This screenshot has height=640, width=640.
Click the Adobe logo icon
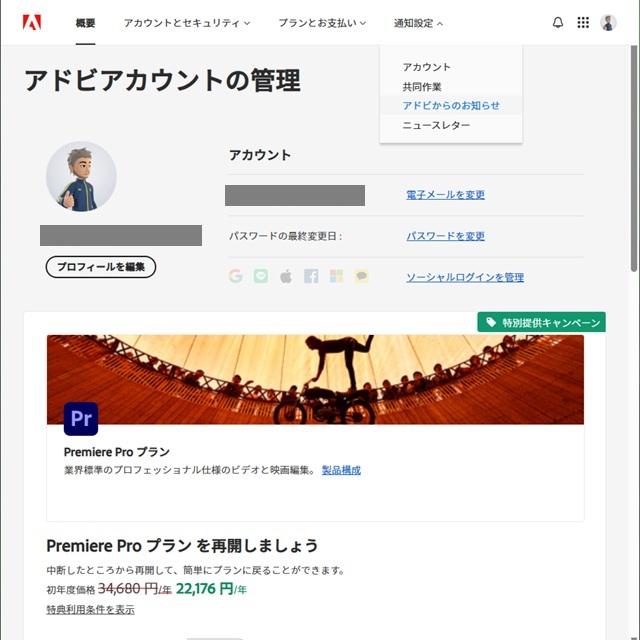[x=32, y=22]
